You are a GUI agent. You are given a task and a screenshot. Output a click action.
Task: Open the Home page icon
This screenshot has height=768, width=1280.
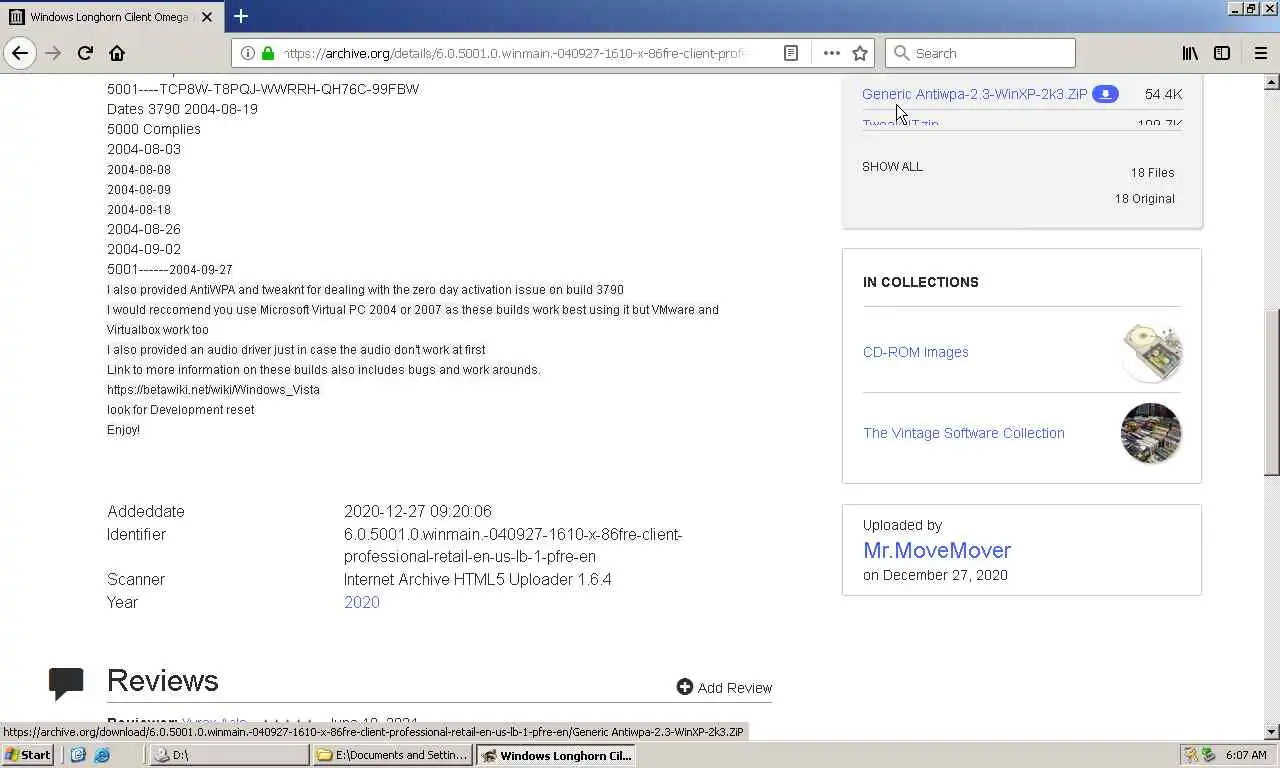coord(117,53)
